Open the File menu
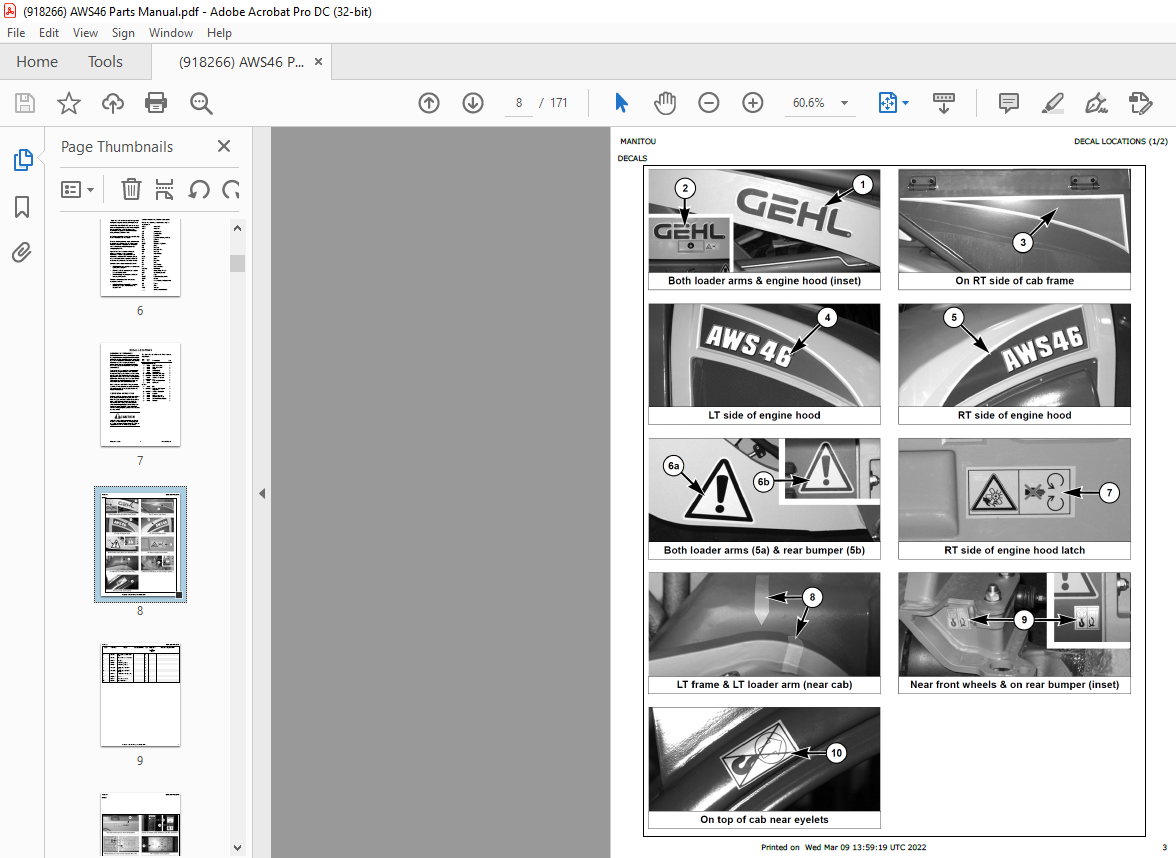This screenshot has width=1176, height=858. point(16,33)
